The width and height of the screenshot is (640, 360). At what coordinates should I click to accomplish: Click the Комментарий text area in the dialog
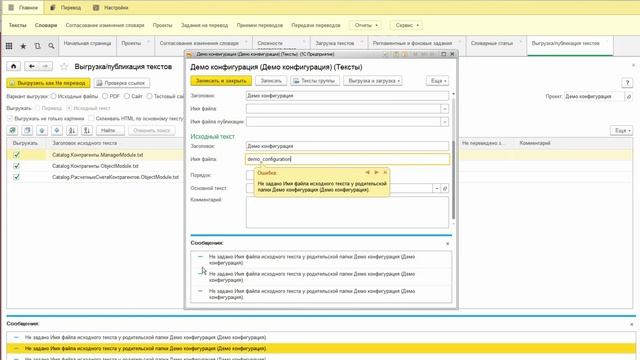point(347,212)
